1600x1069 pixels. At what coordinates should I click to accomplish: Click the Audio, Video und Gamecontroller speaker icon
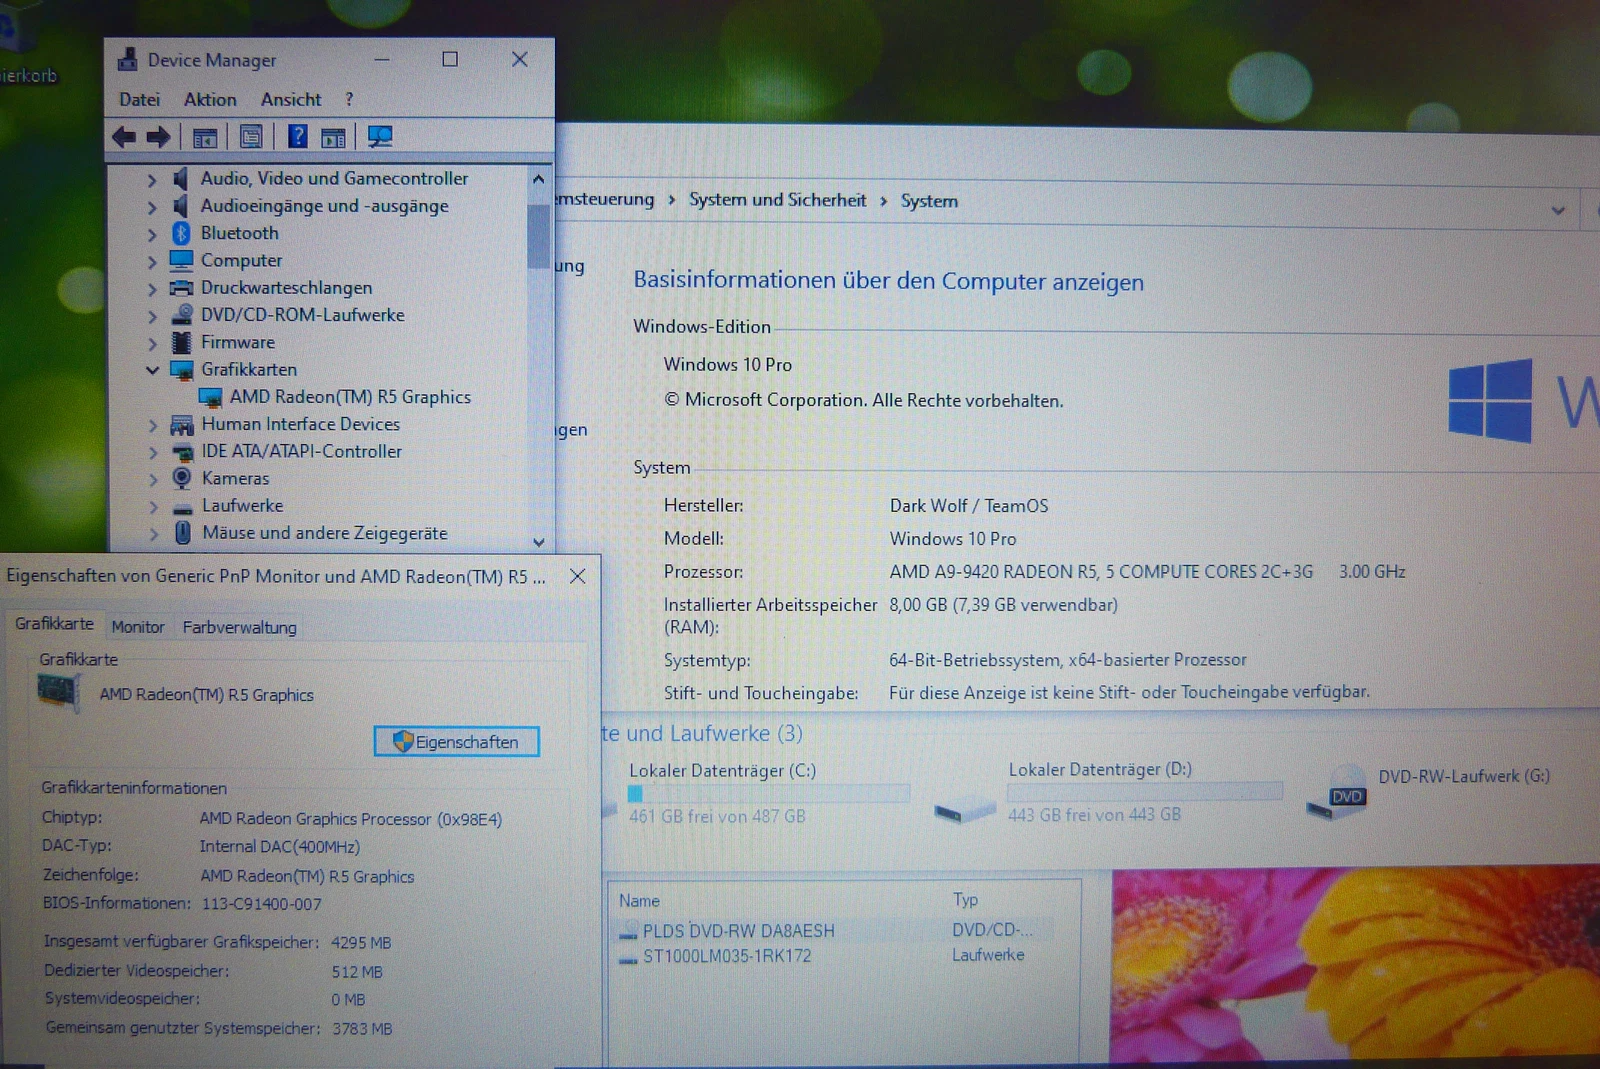pyautogui.click(x=180, y=178)
